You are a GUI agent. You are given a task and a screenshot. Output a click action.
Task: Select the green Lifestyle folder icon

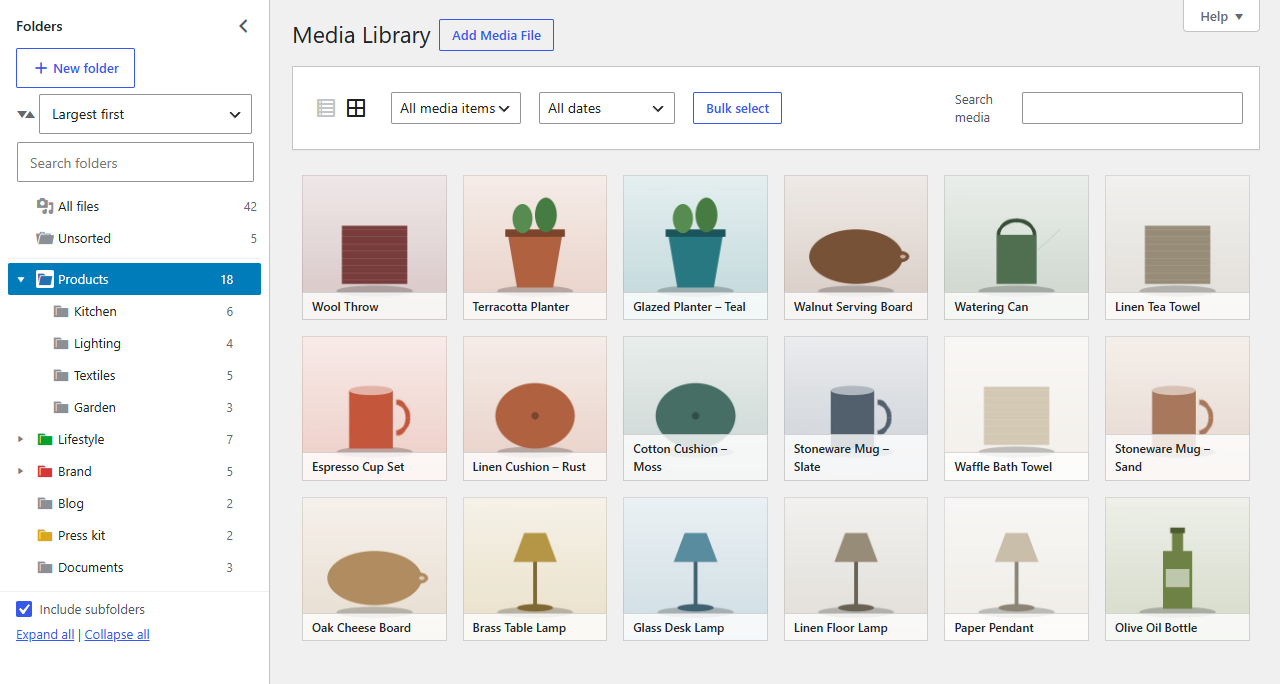(45, 439)
